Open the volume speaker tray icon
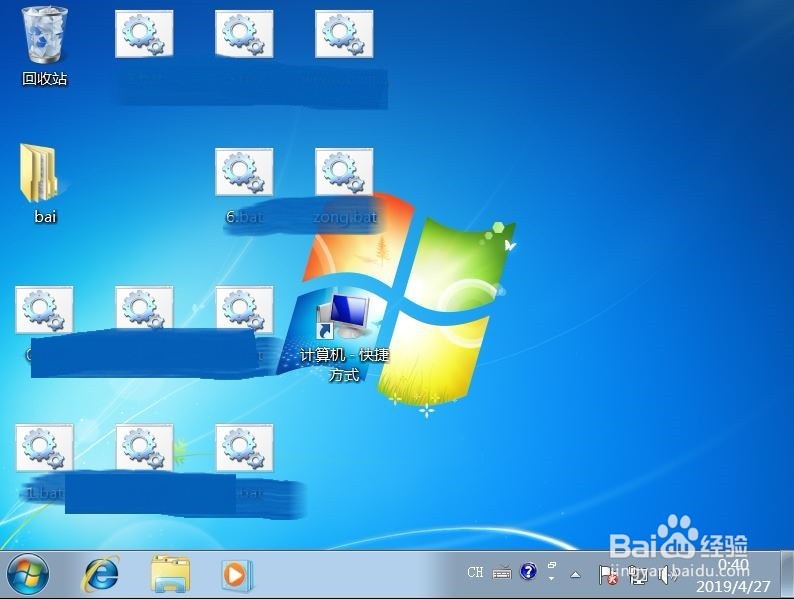 point(667,575)
